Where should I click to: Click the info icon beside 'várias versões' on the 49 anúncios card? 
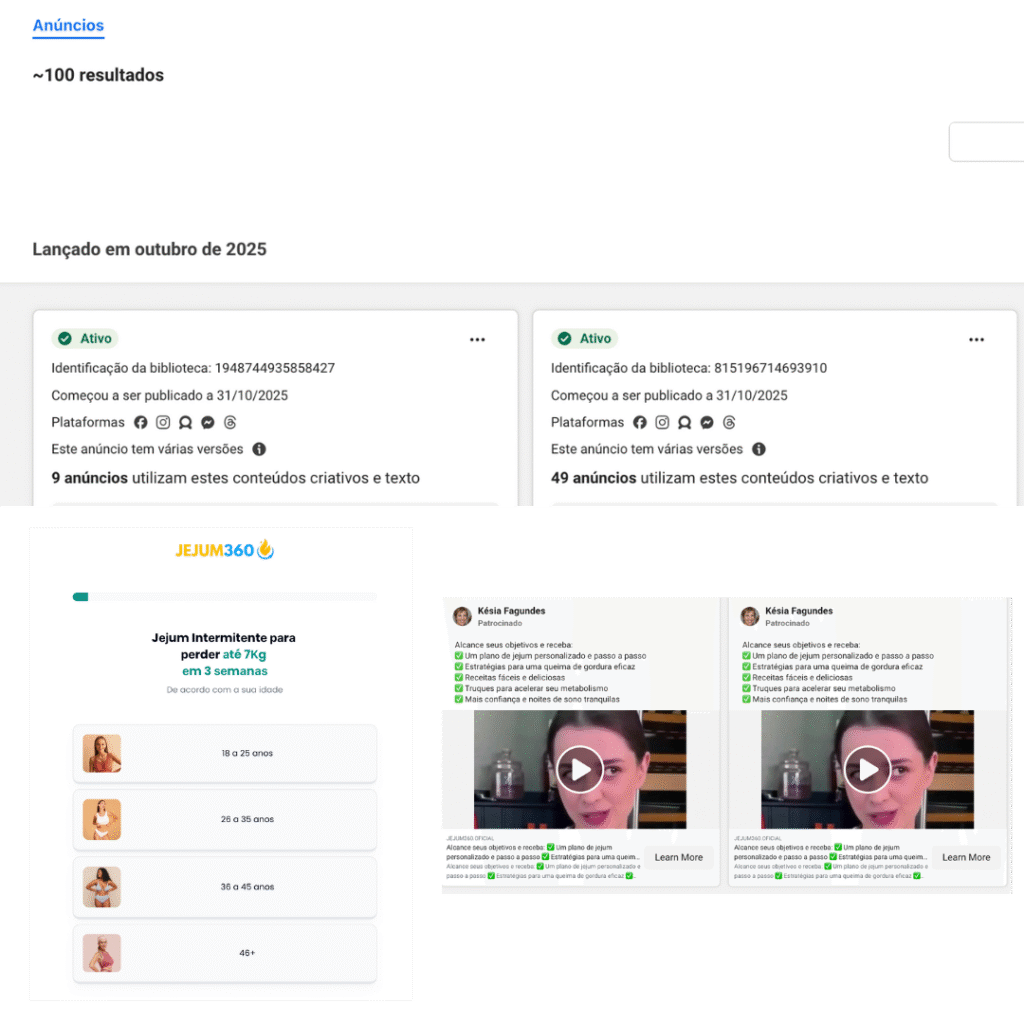point(759,450)
